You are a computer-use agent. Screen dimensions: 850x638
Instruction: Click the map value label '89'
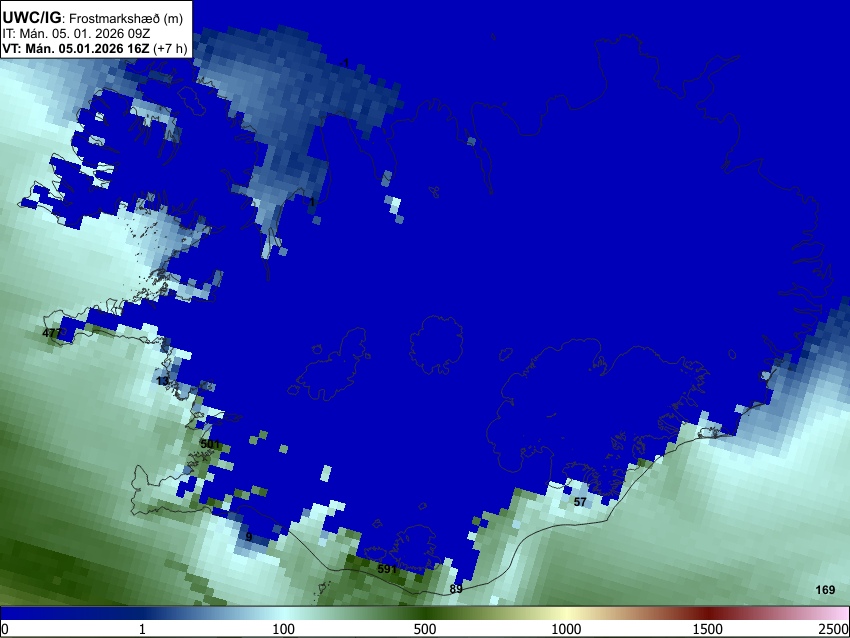tap(456, 589)
